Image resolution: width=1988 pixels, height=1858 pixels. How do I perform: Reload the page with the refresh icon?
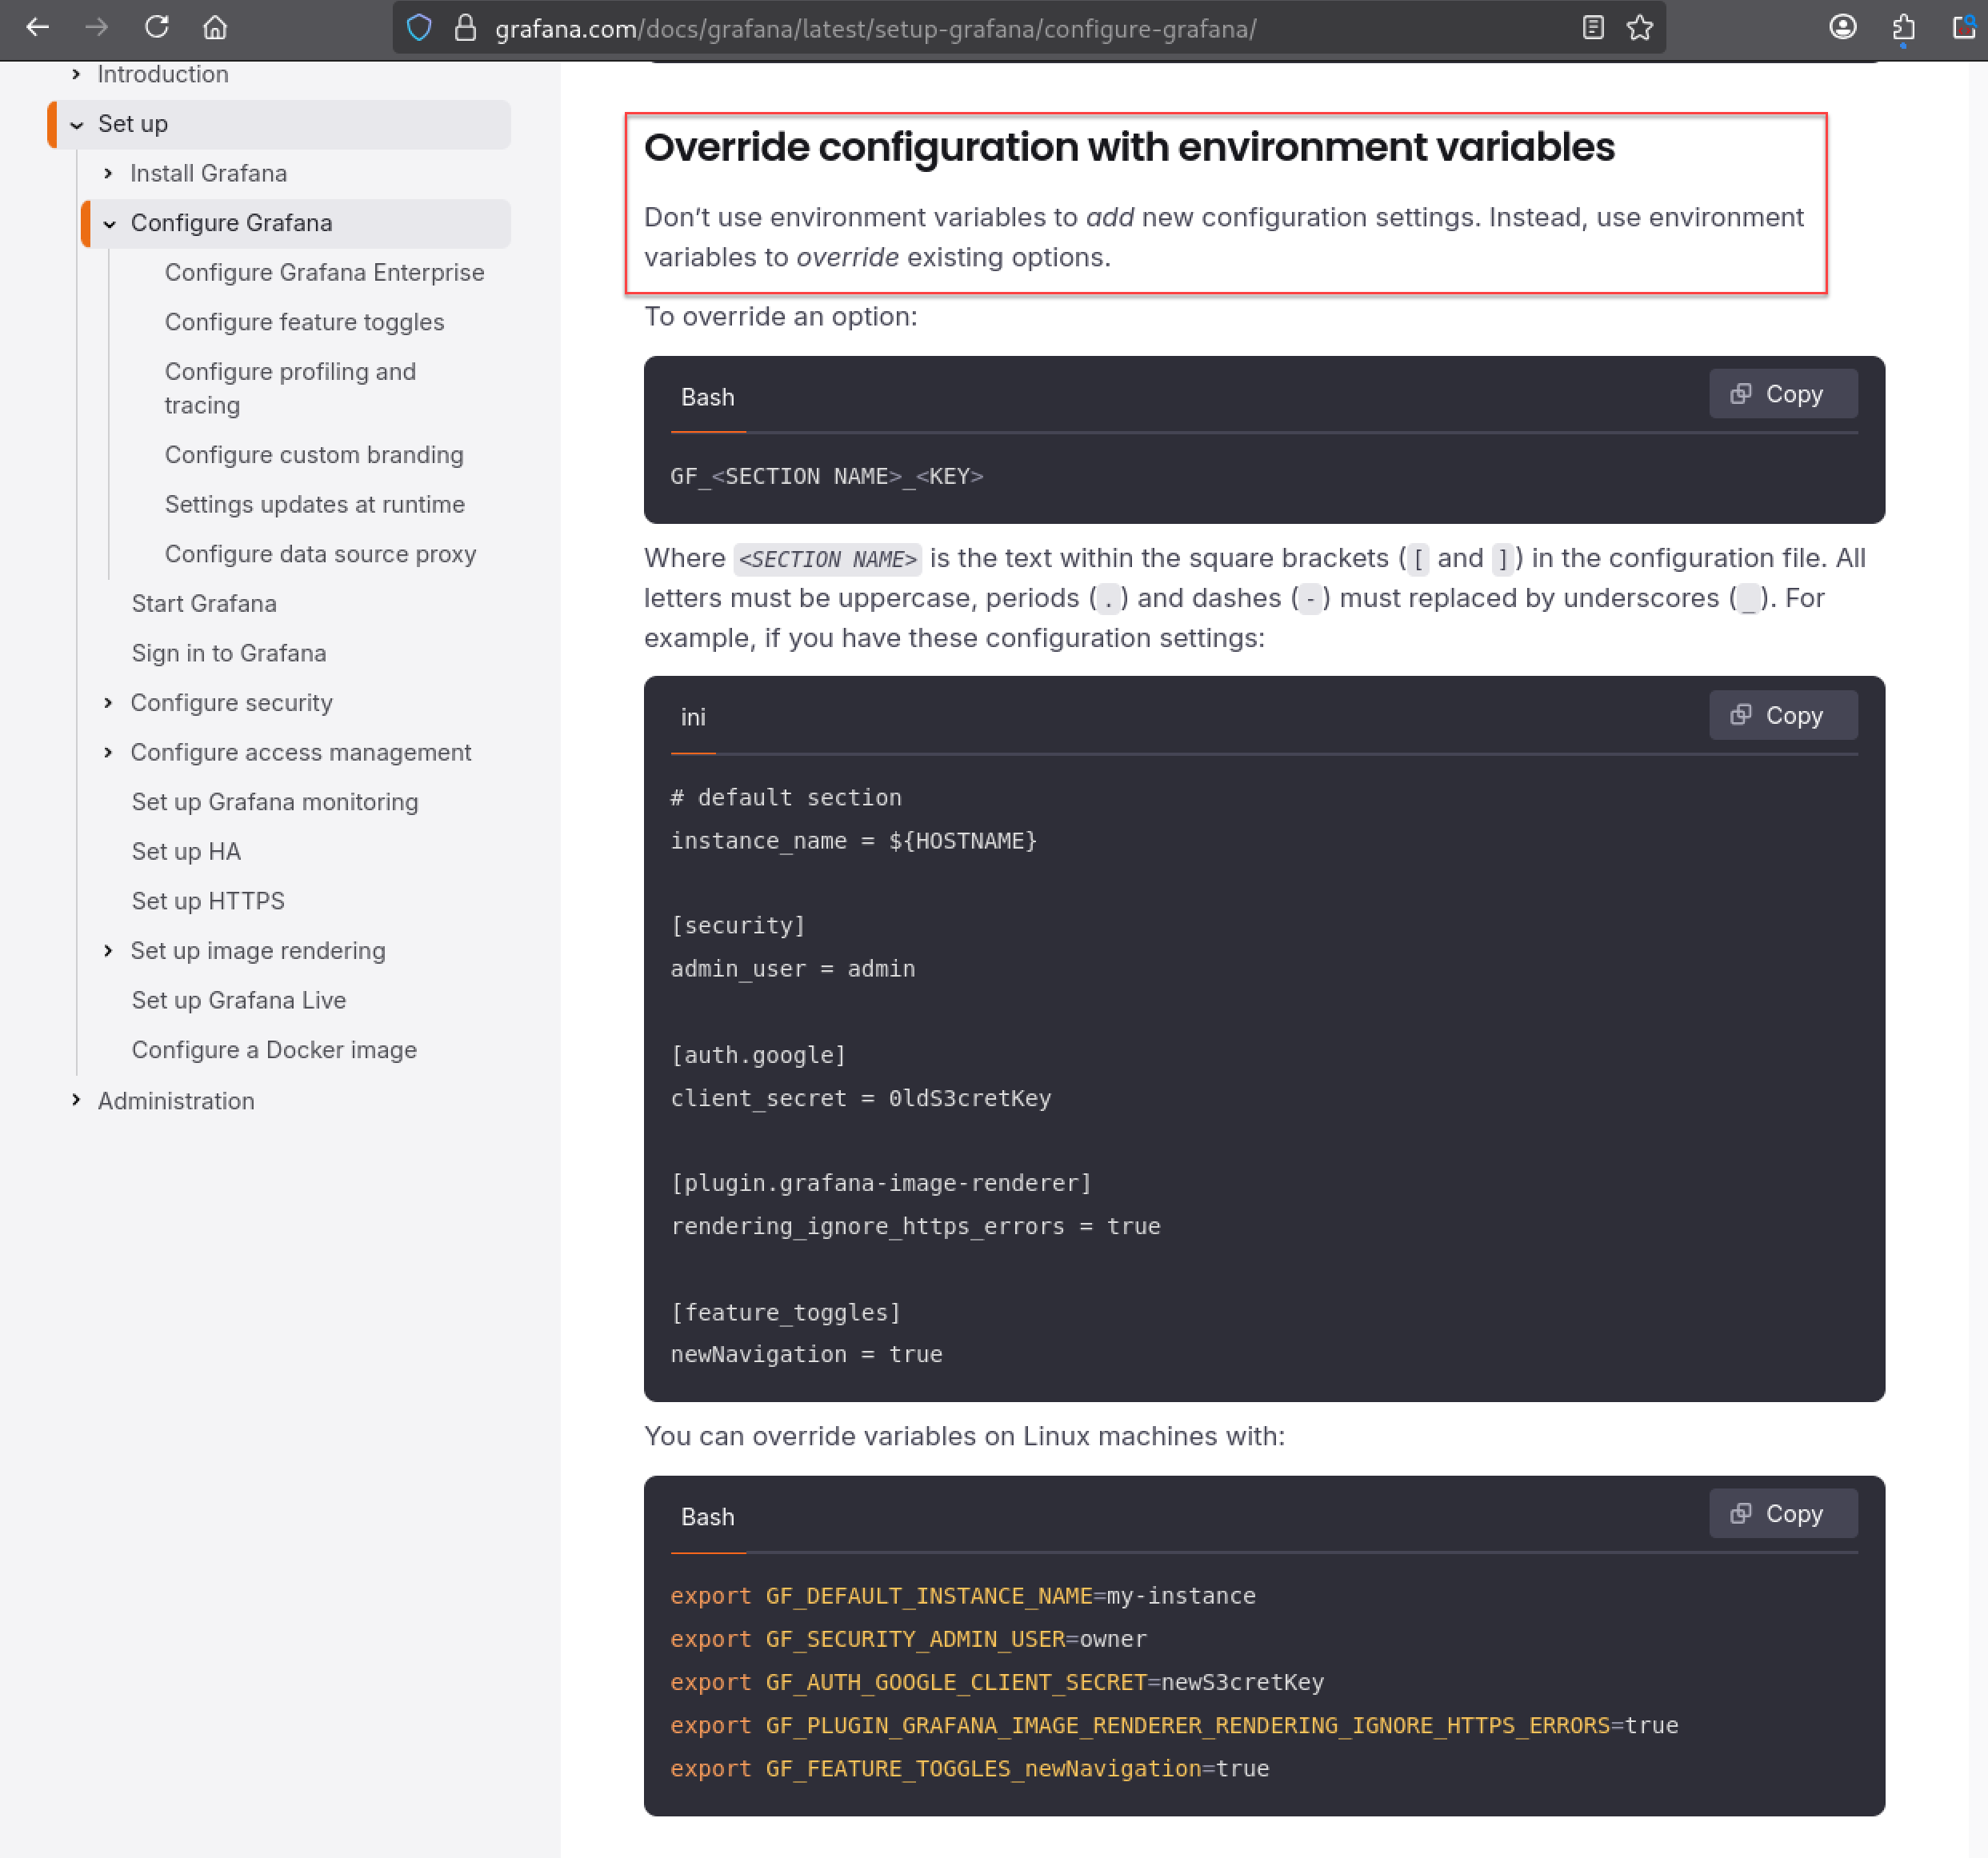tap(157, 27)
